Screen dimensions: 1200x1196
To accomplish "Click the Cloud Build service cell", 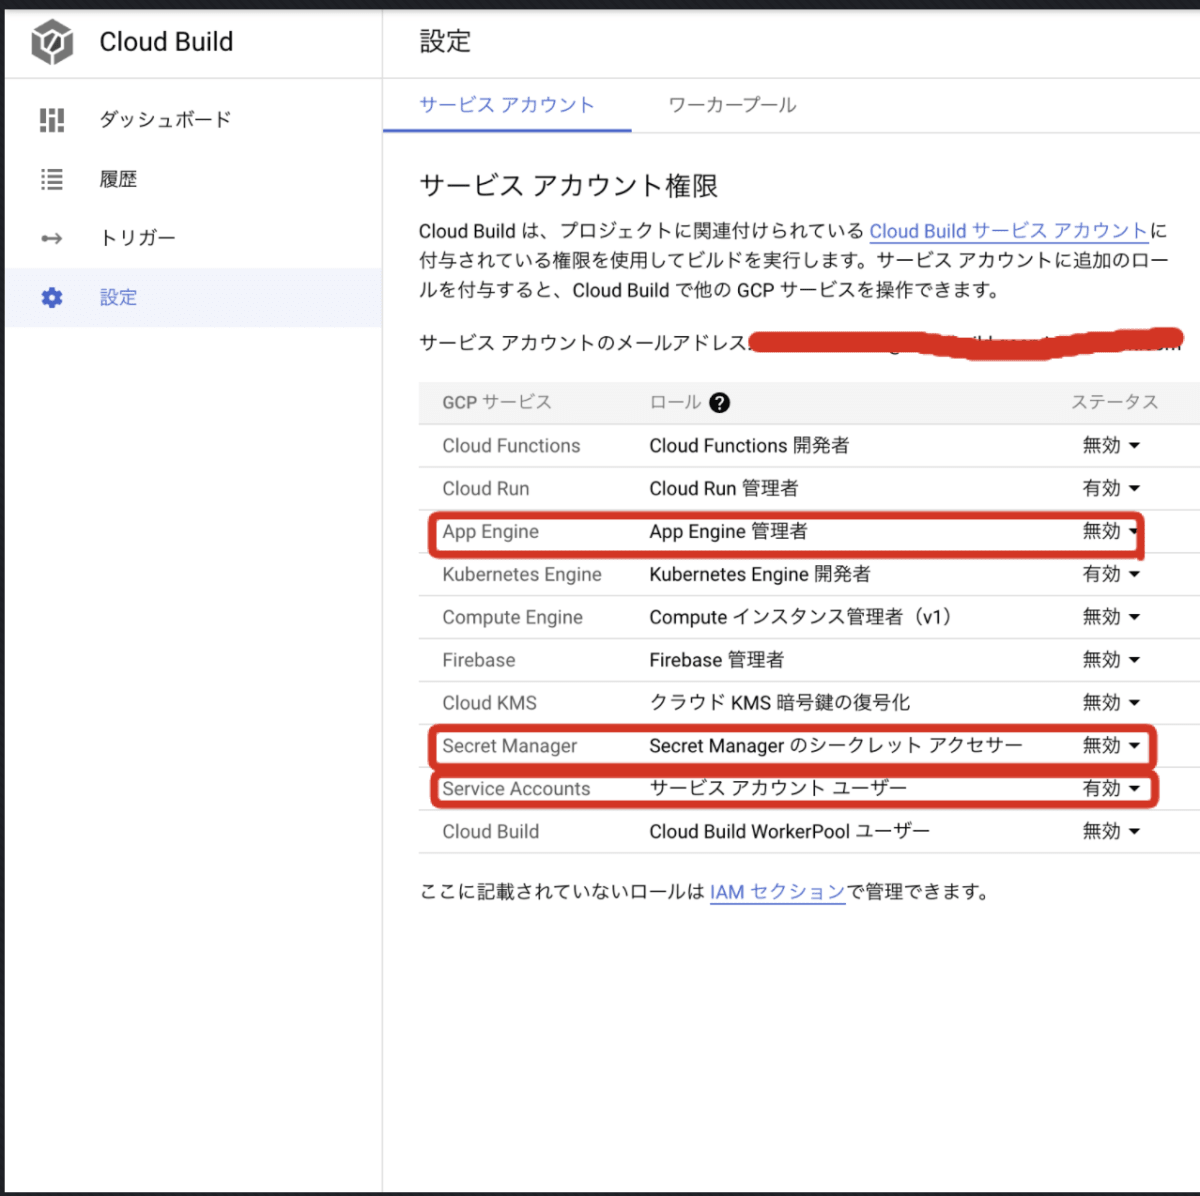I will pyautogui.click(x=490, y=833).
